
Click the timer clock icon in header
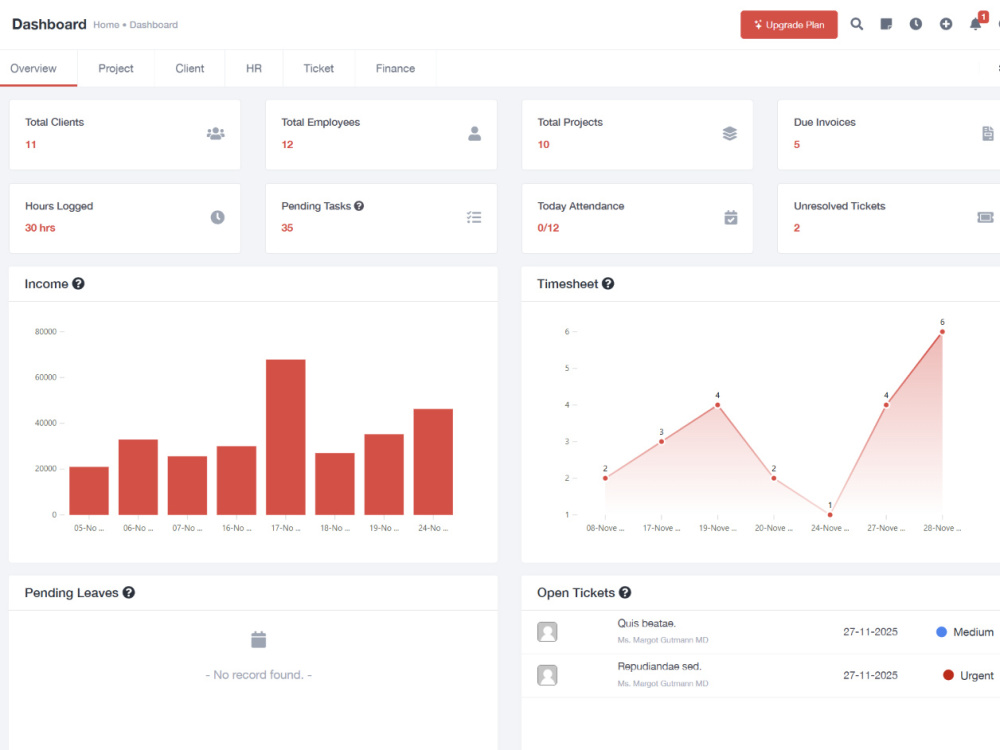(x=915, y=24)
